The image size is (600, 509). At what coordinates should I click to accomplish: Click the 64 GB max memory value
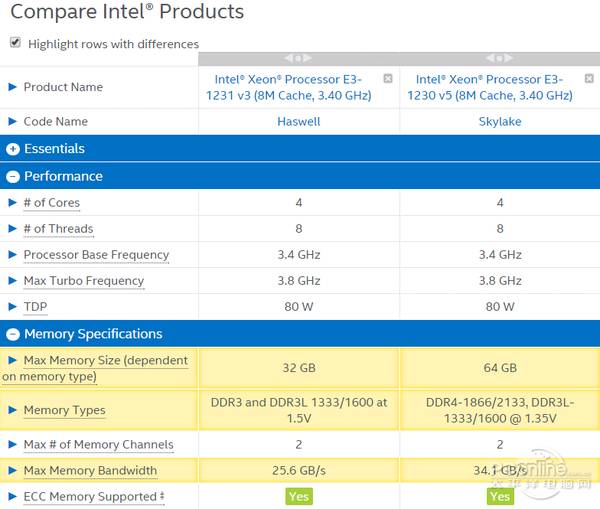pos(500,368)
